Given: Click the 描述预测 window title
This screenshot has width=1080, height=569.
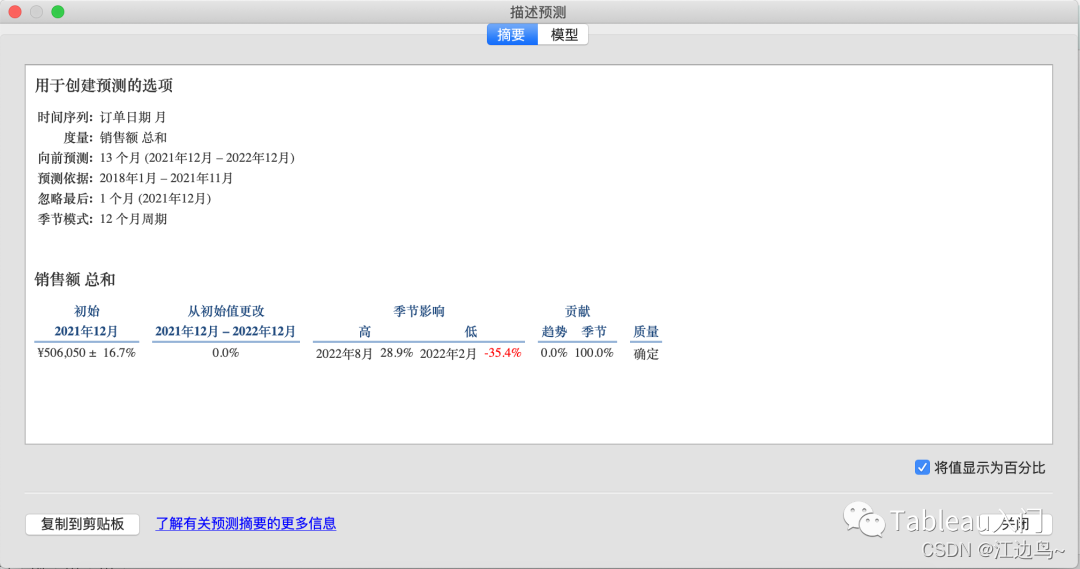Looking at the screenshot, I should point(538,12).
